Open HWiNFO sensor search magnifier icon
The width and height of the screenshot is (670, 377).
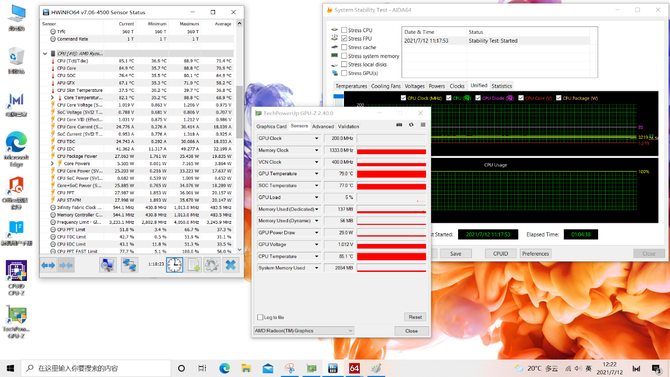tap(107, 265)
